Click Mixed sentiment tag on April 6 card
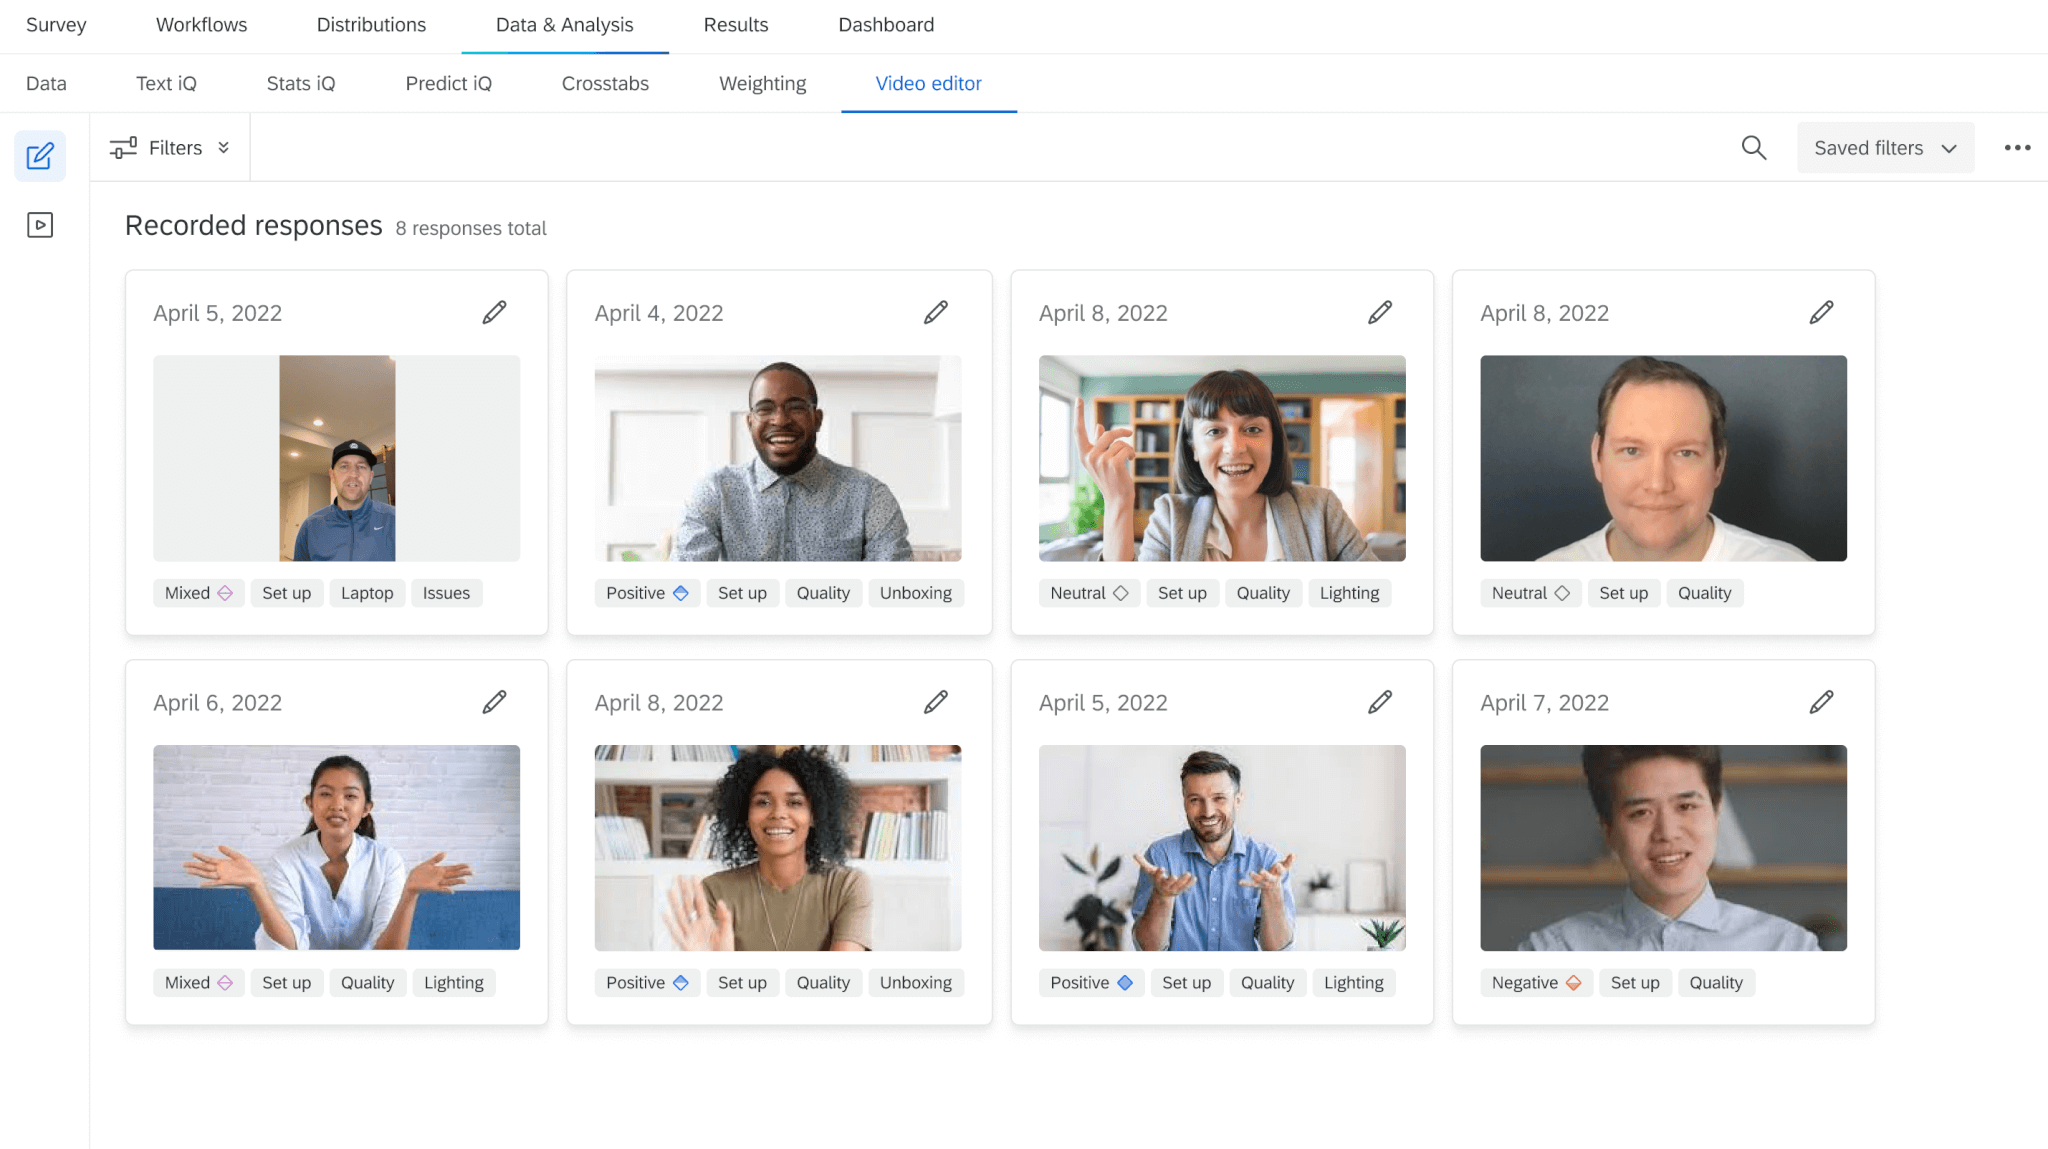This screenshot has width=2048, height=1149. tap(198, 983)
